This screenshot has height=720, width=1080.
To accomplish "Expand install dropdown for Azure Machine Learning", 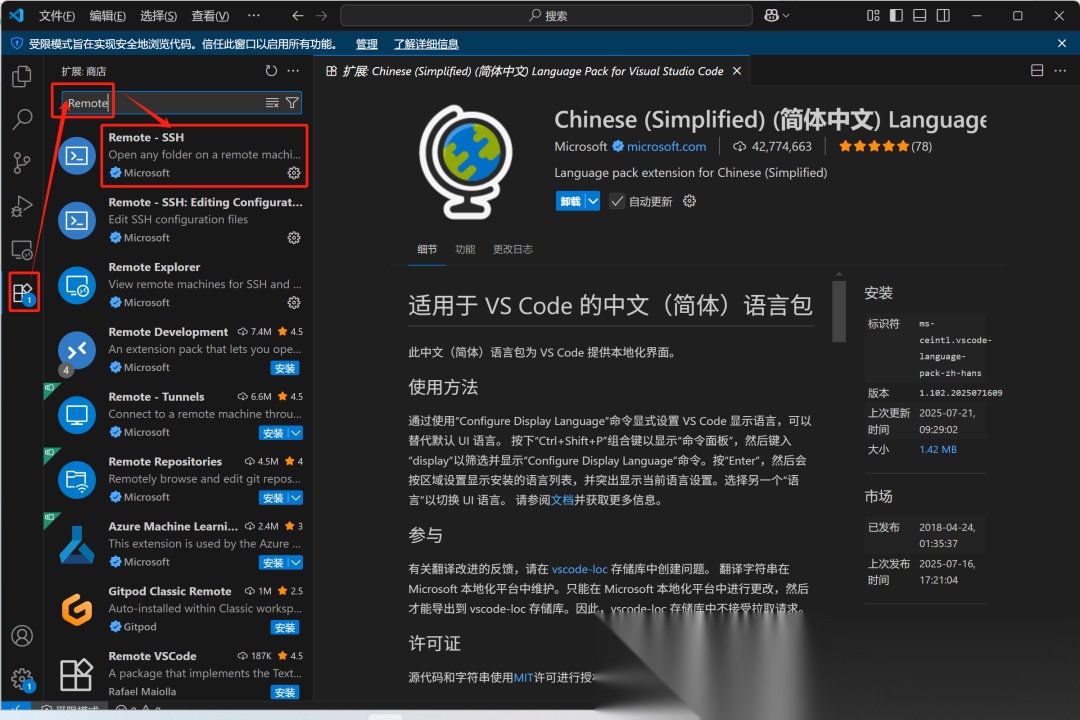I will [295, 562].
